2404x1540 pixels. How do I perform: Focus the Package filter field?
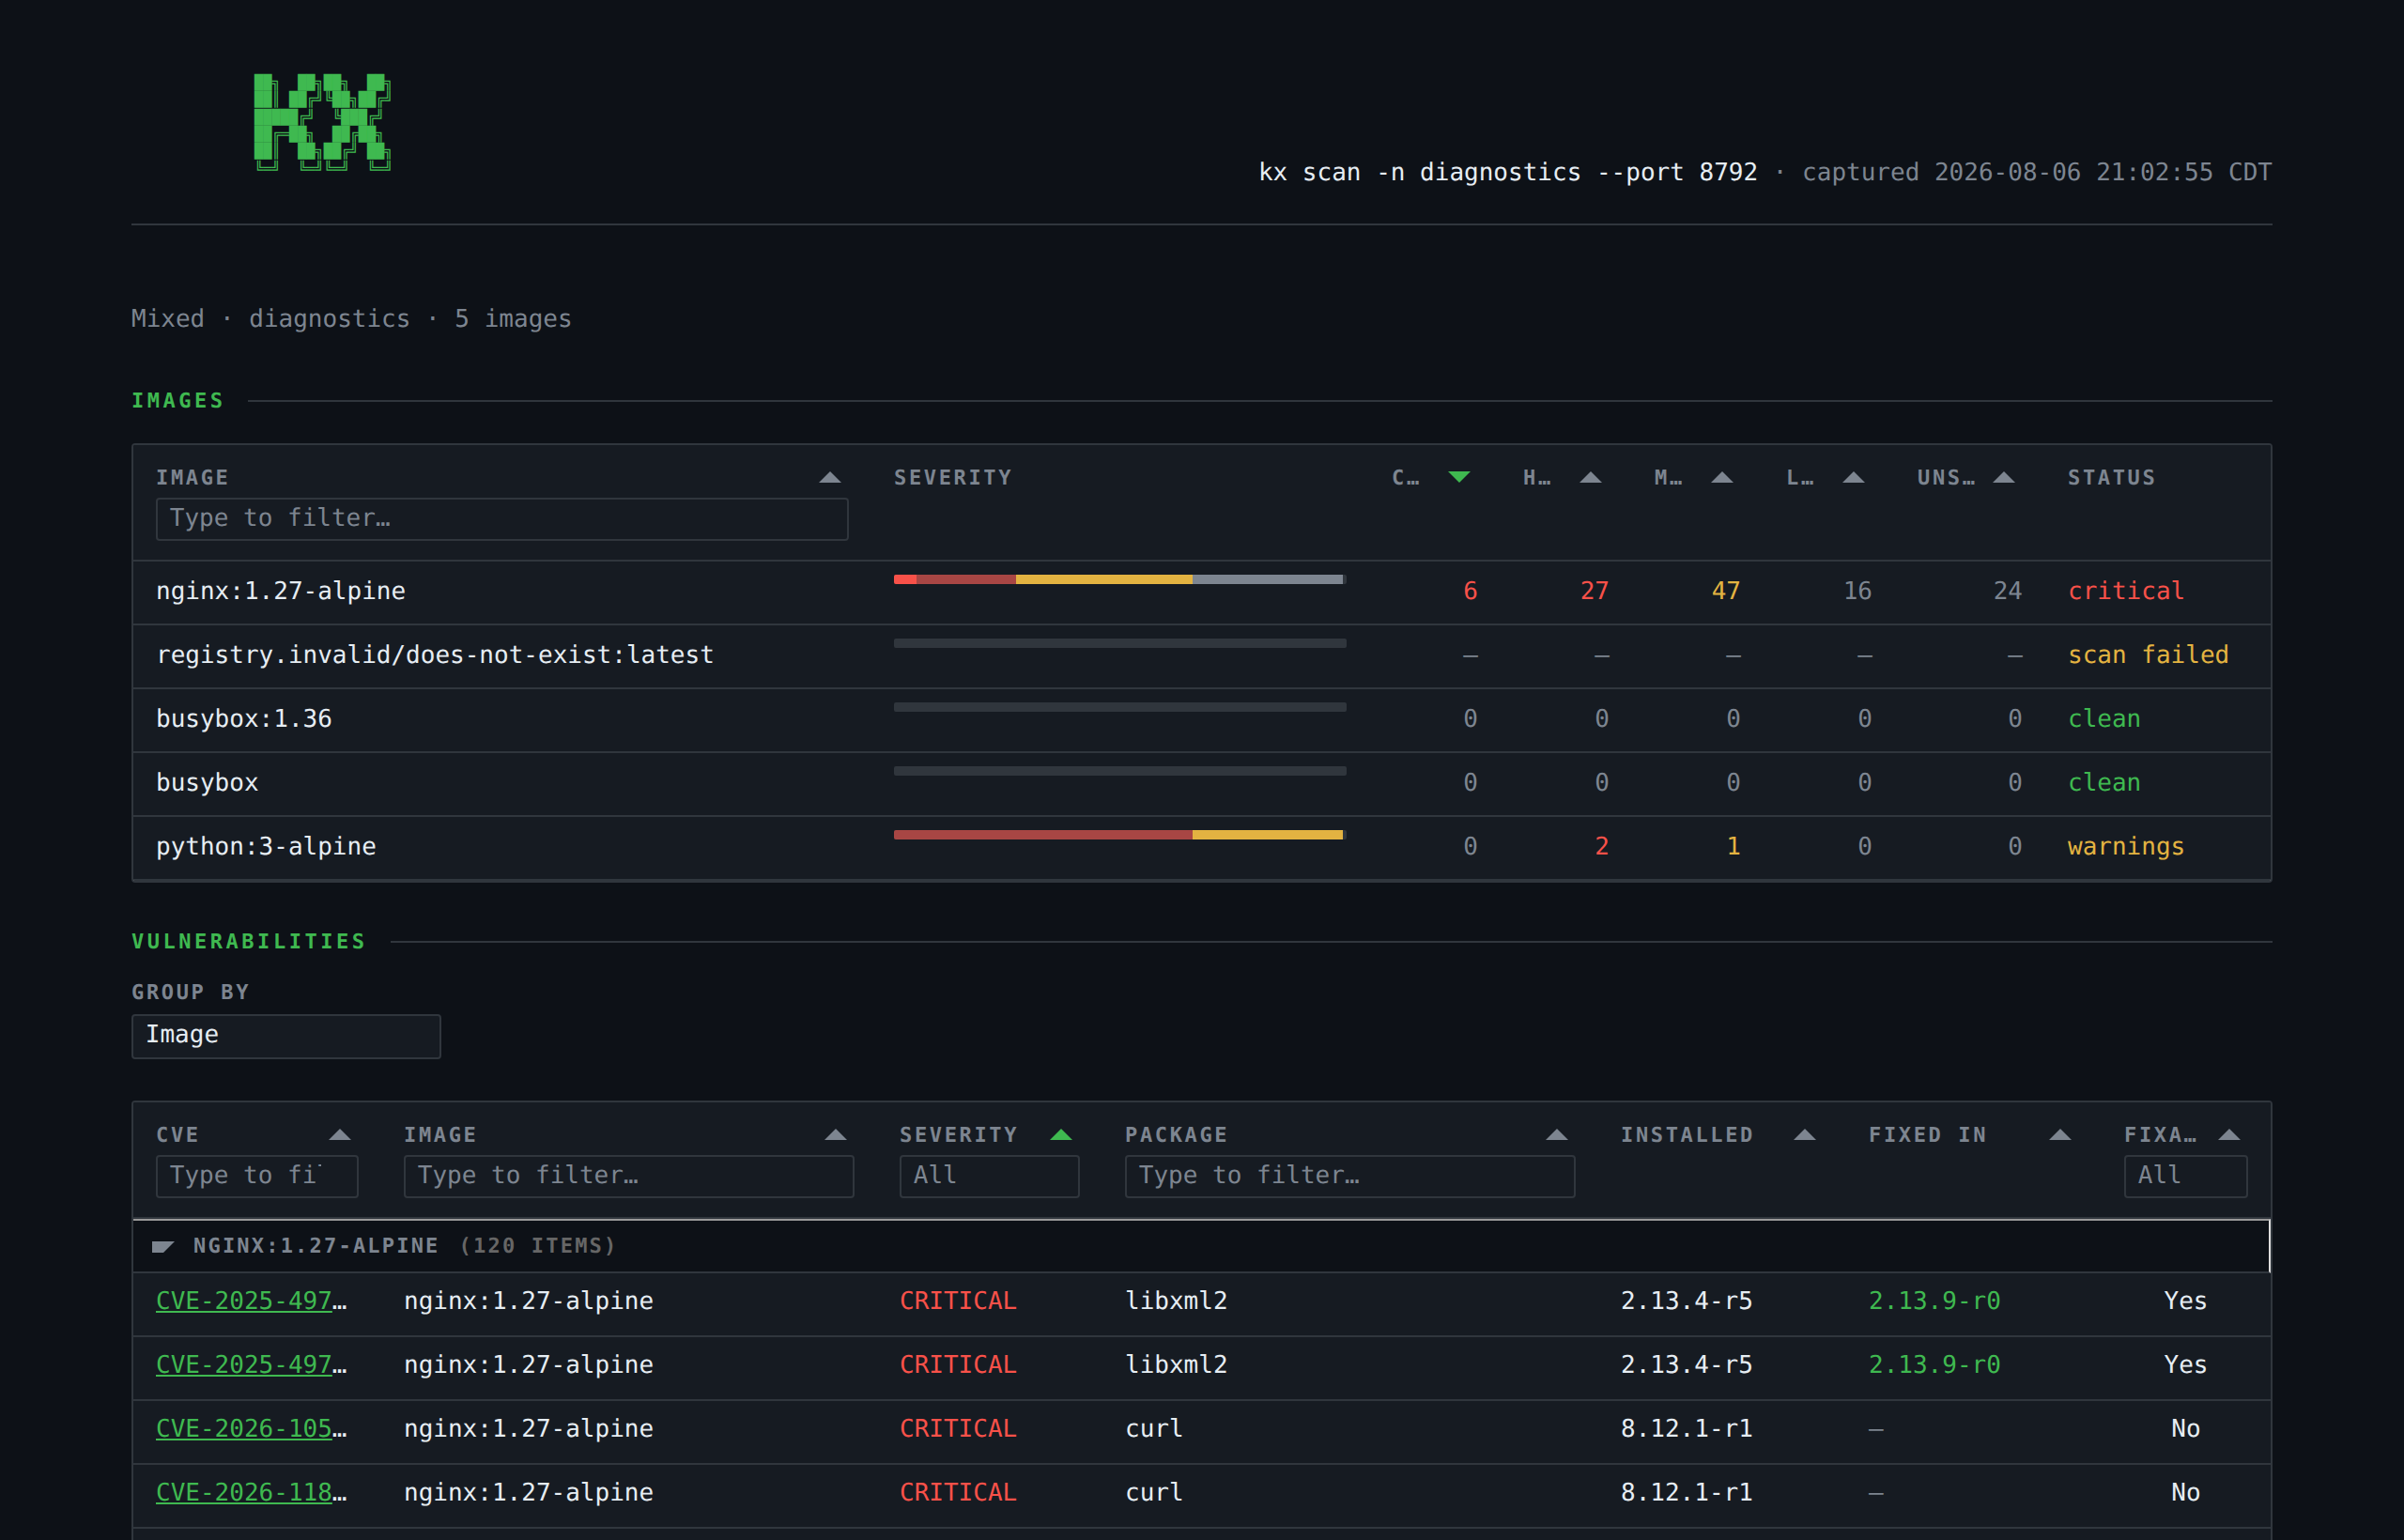[1350, 1176]
